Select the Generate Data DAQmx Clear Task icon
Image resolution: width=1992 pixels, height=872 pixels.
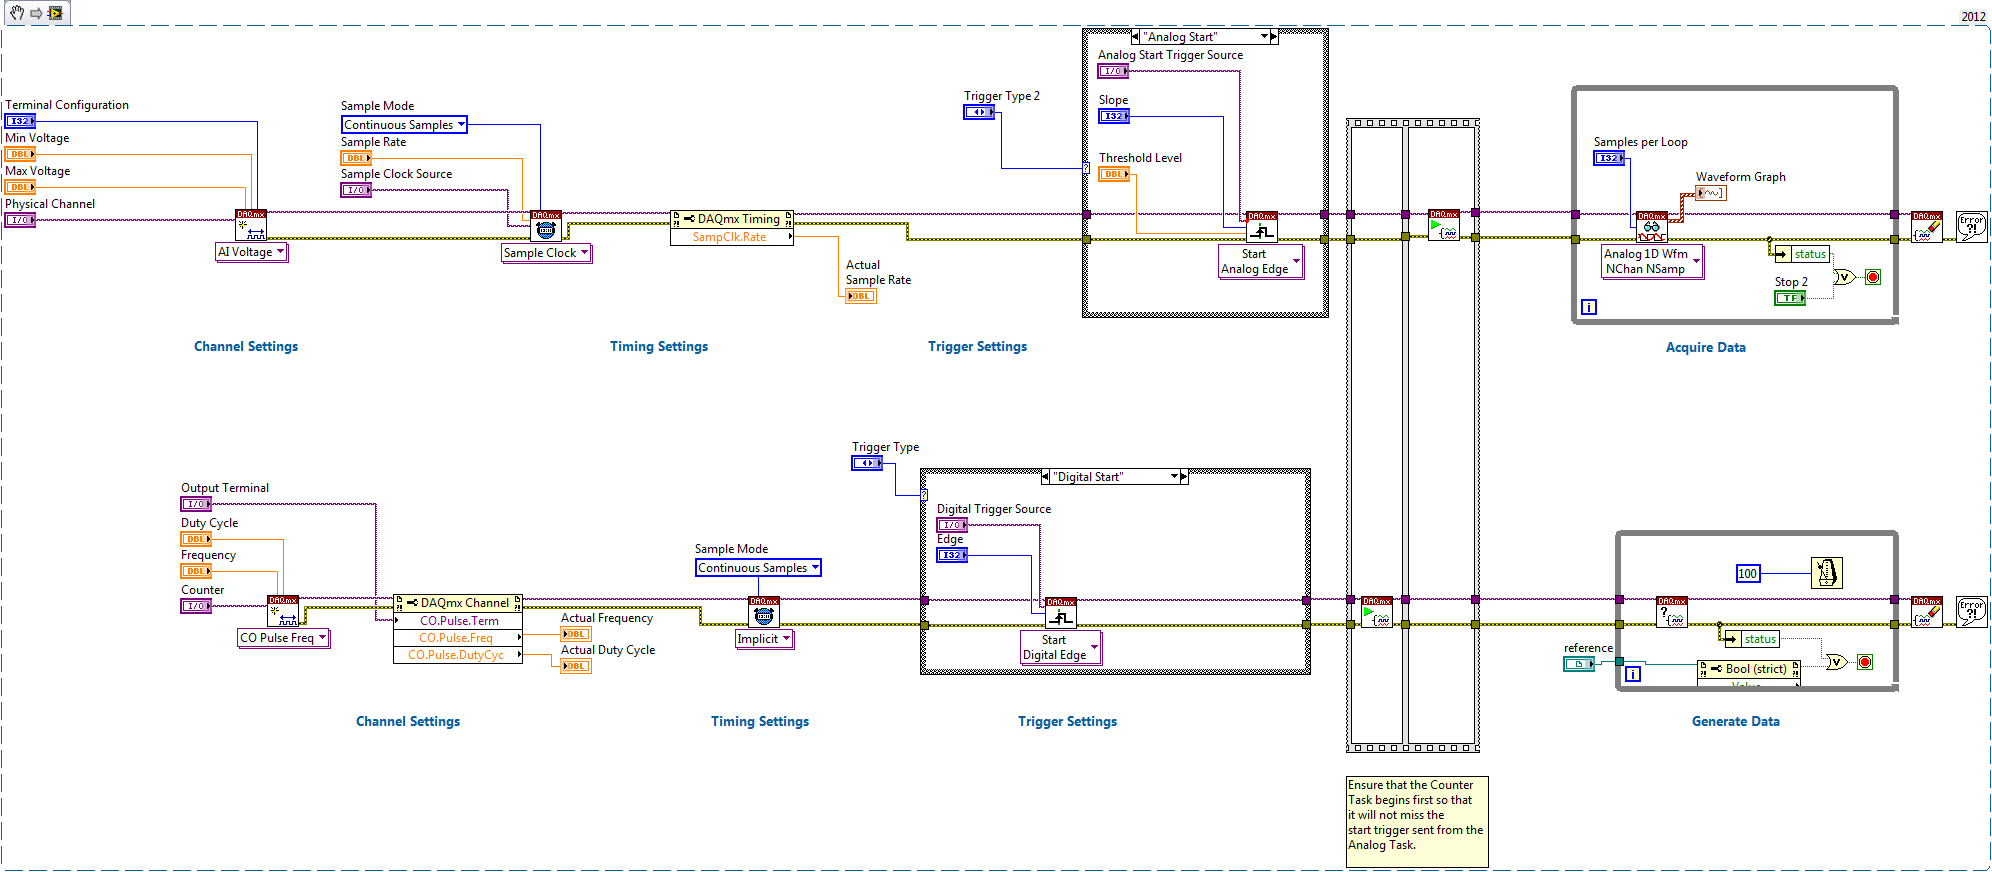tap(1927, 612)
